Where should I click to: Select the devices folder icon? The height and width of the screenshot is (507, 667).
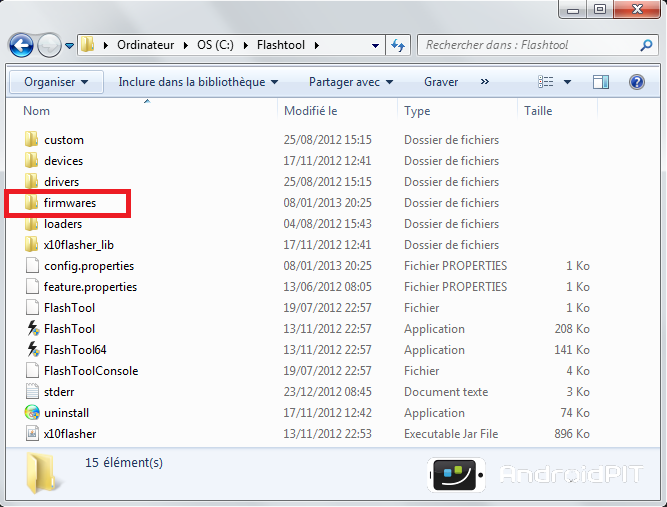click(x=31, y=160)
